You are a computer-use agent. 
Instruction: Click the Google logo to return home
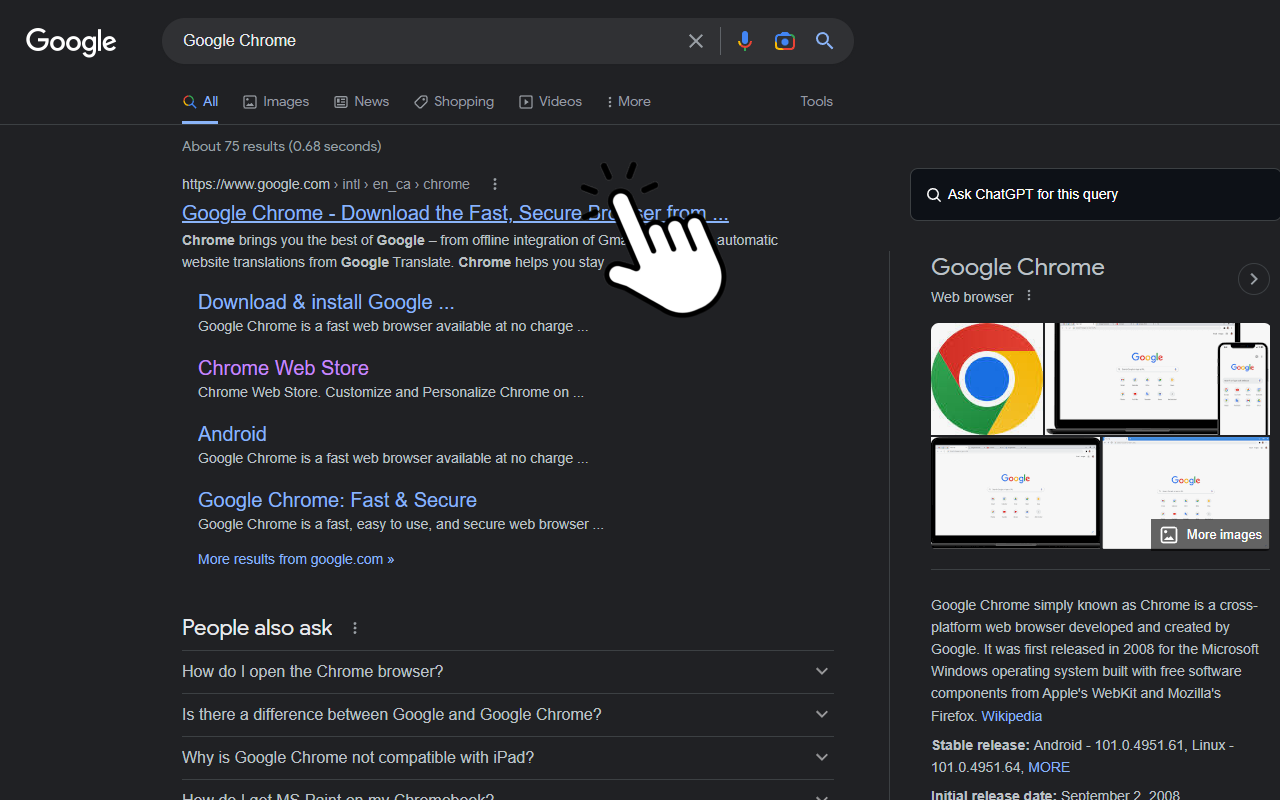click(x=70, y=42)
